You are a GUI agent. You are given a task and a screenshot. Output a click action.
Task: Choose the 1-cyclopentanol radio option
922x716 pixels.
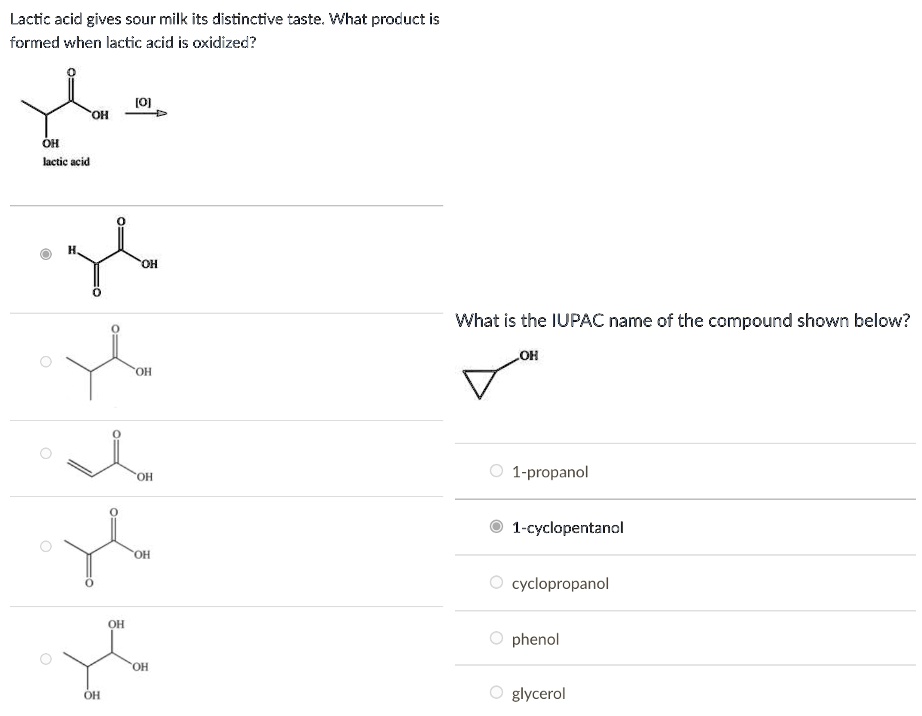497,527
